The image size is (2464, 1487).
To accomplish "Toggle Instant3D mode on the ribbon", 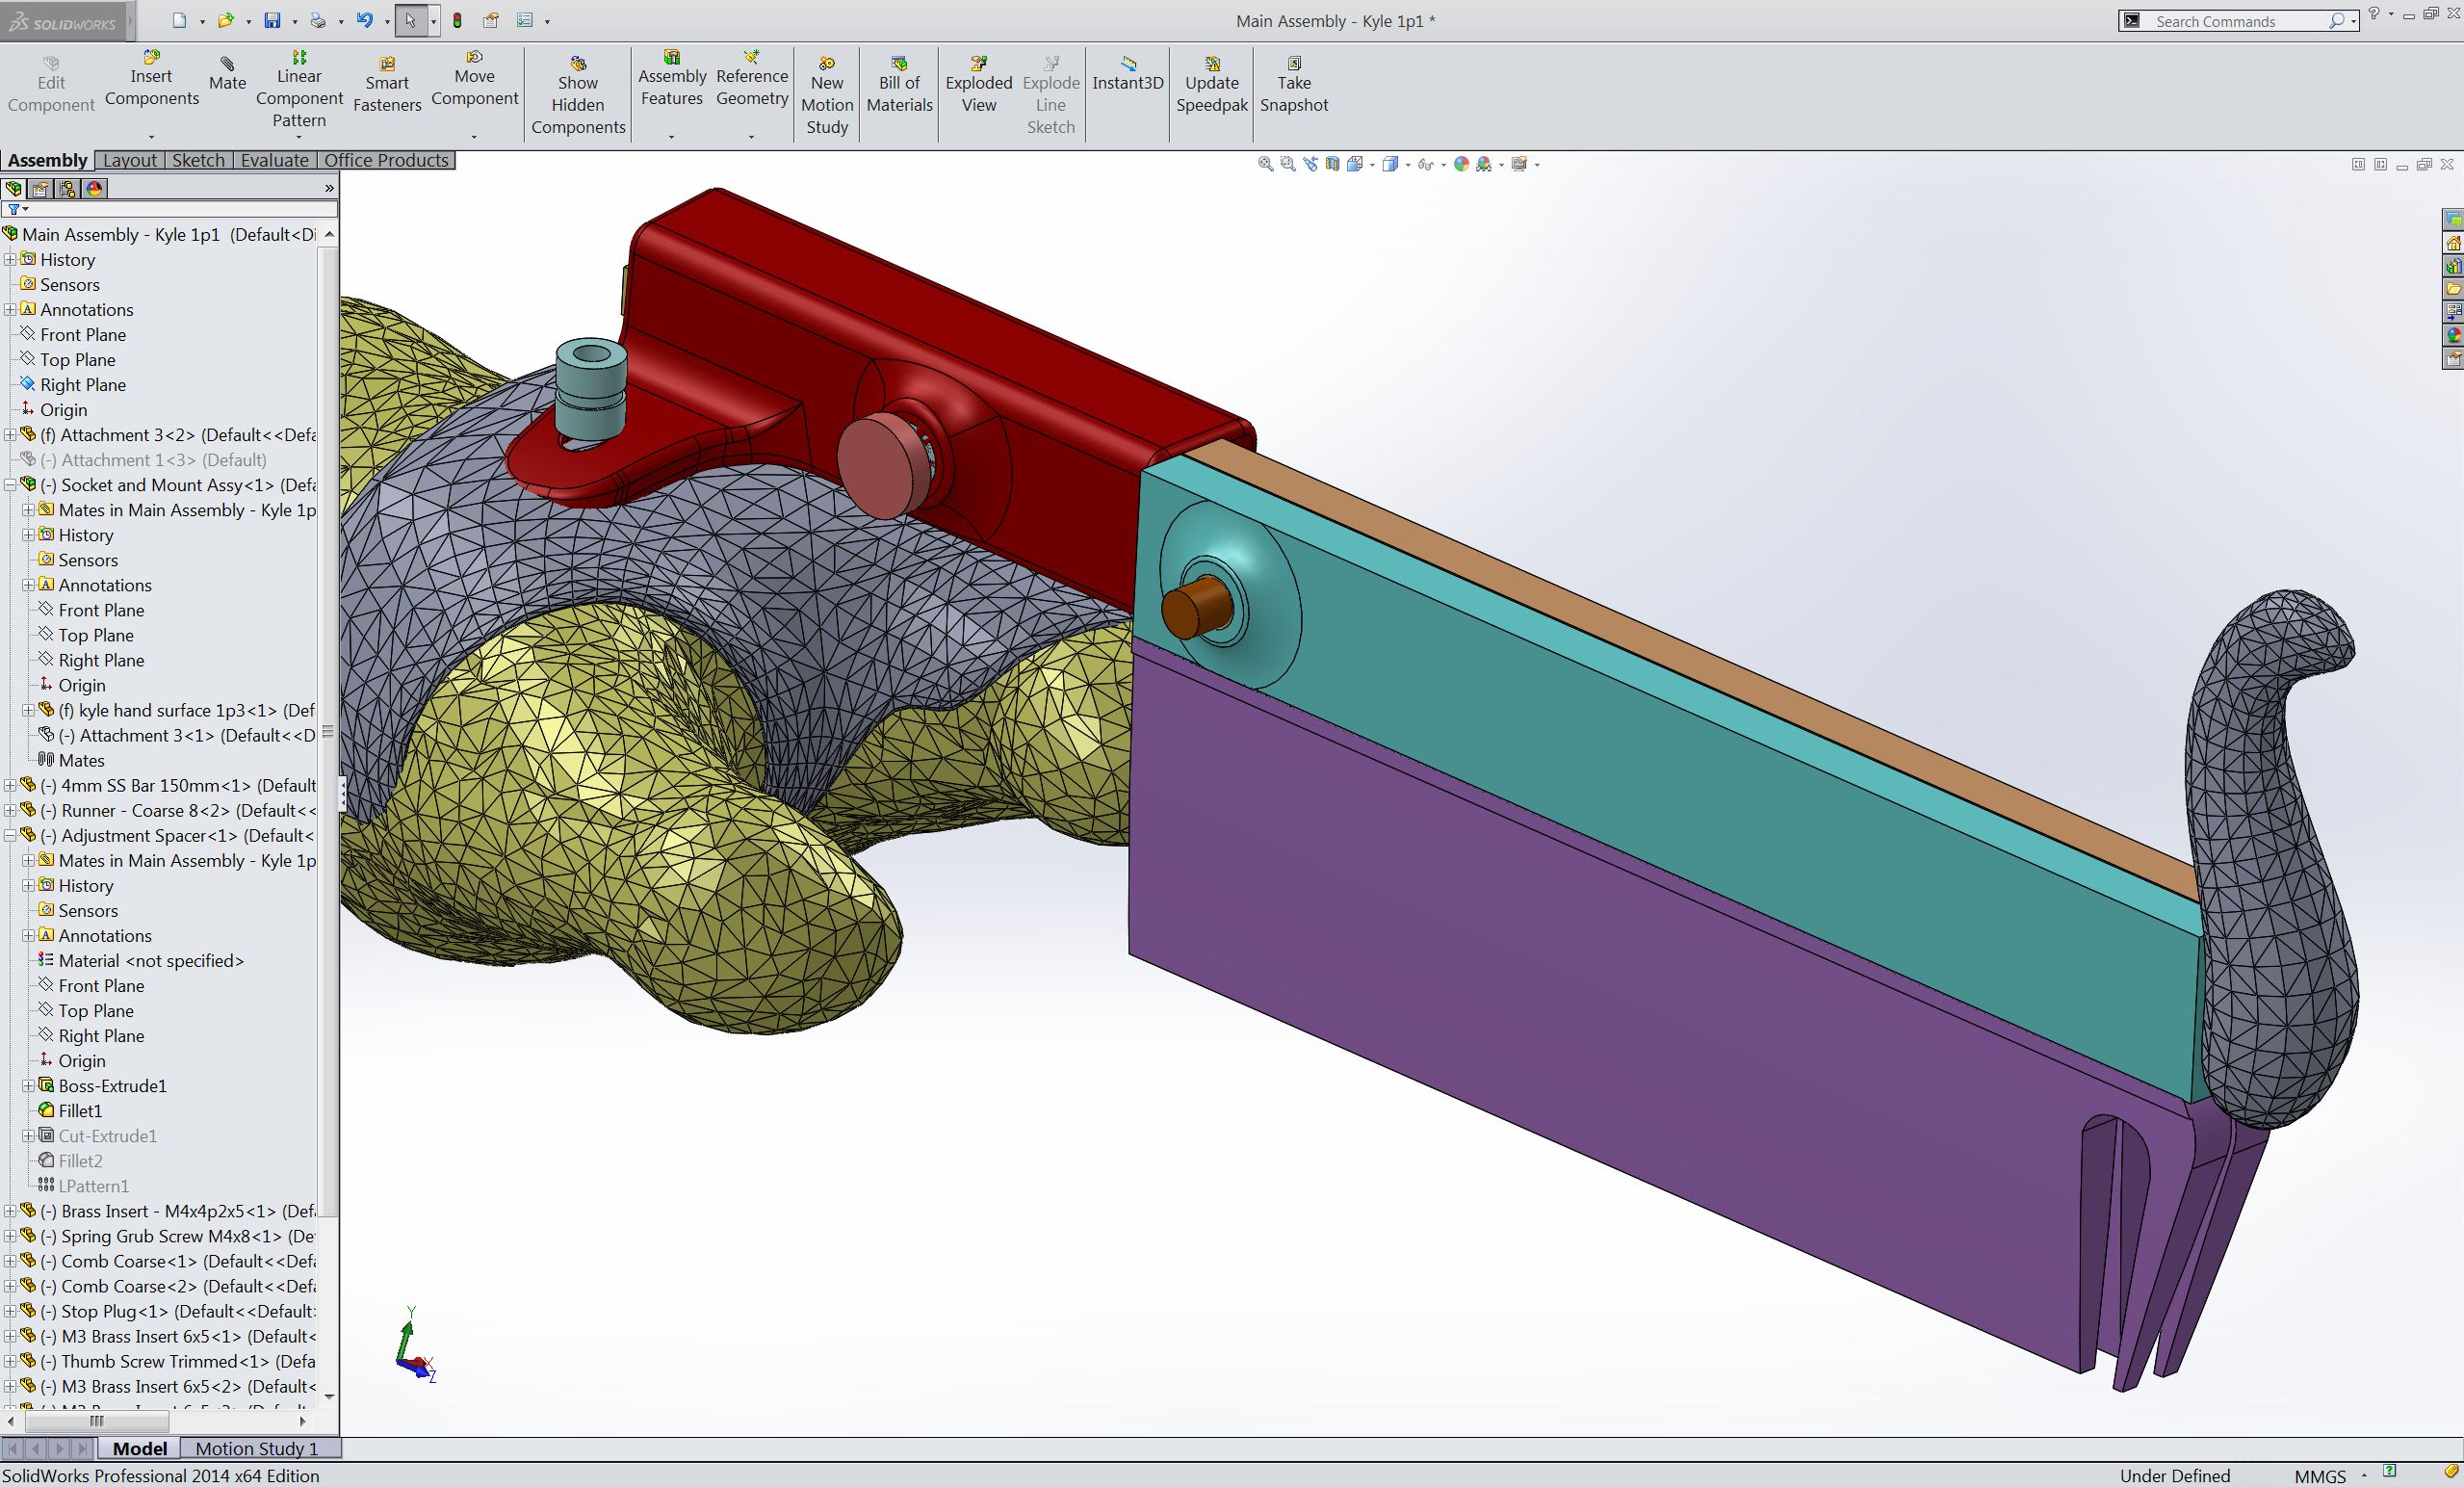I will 1127,74.
